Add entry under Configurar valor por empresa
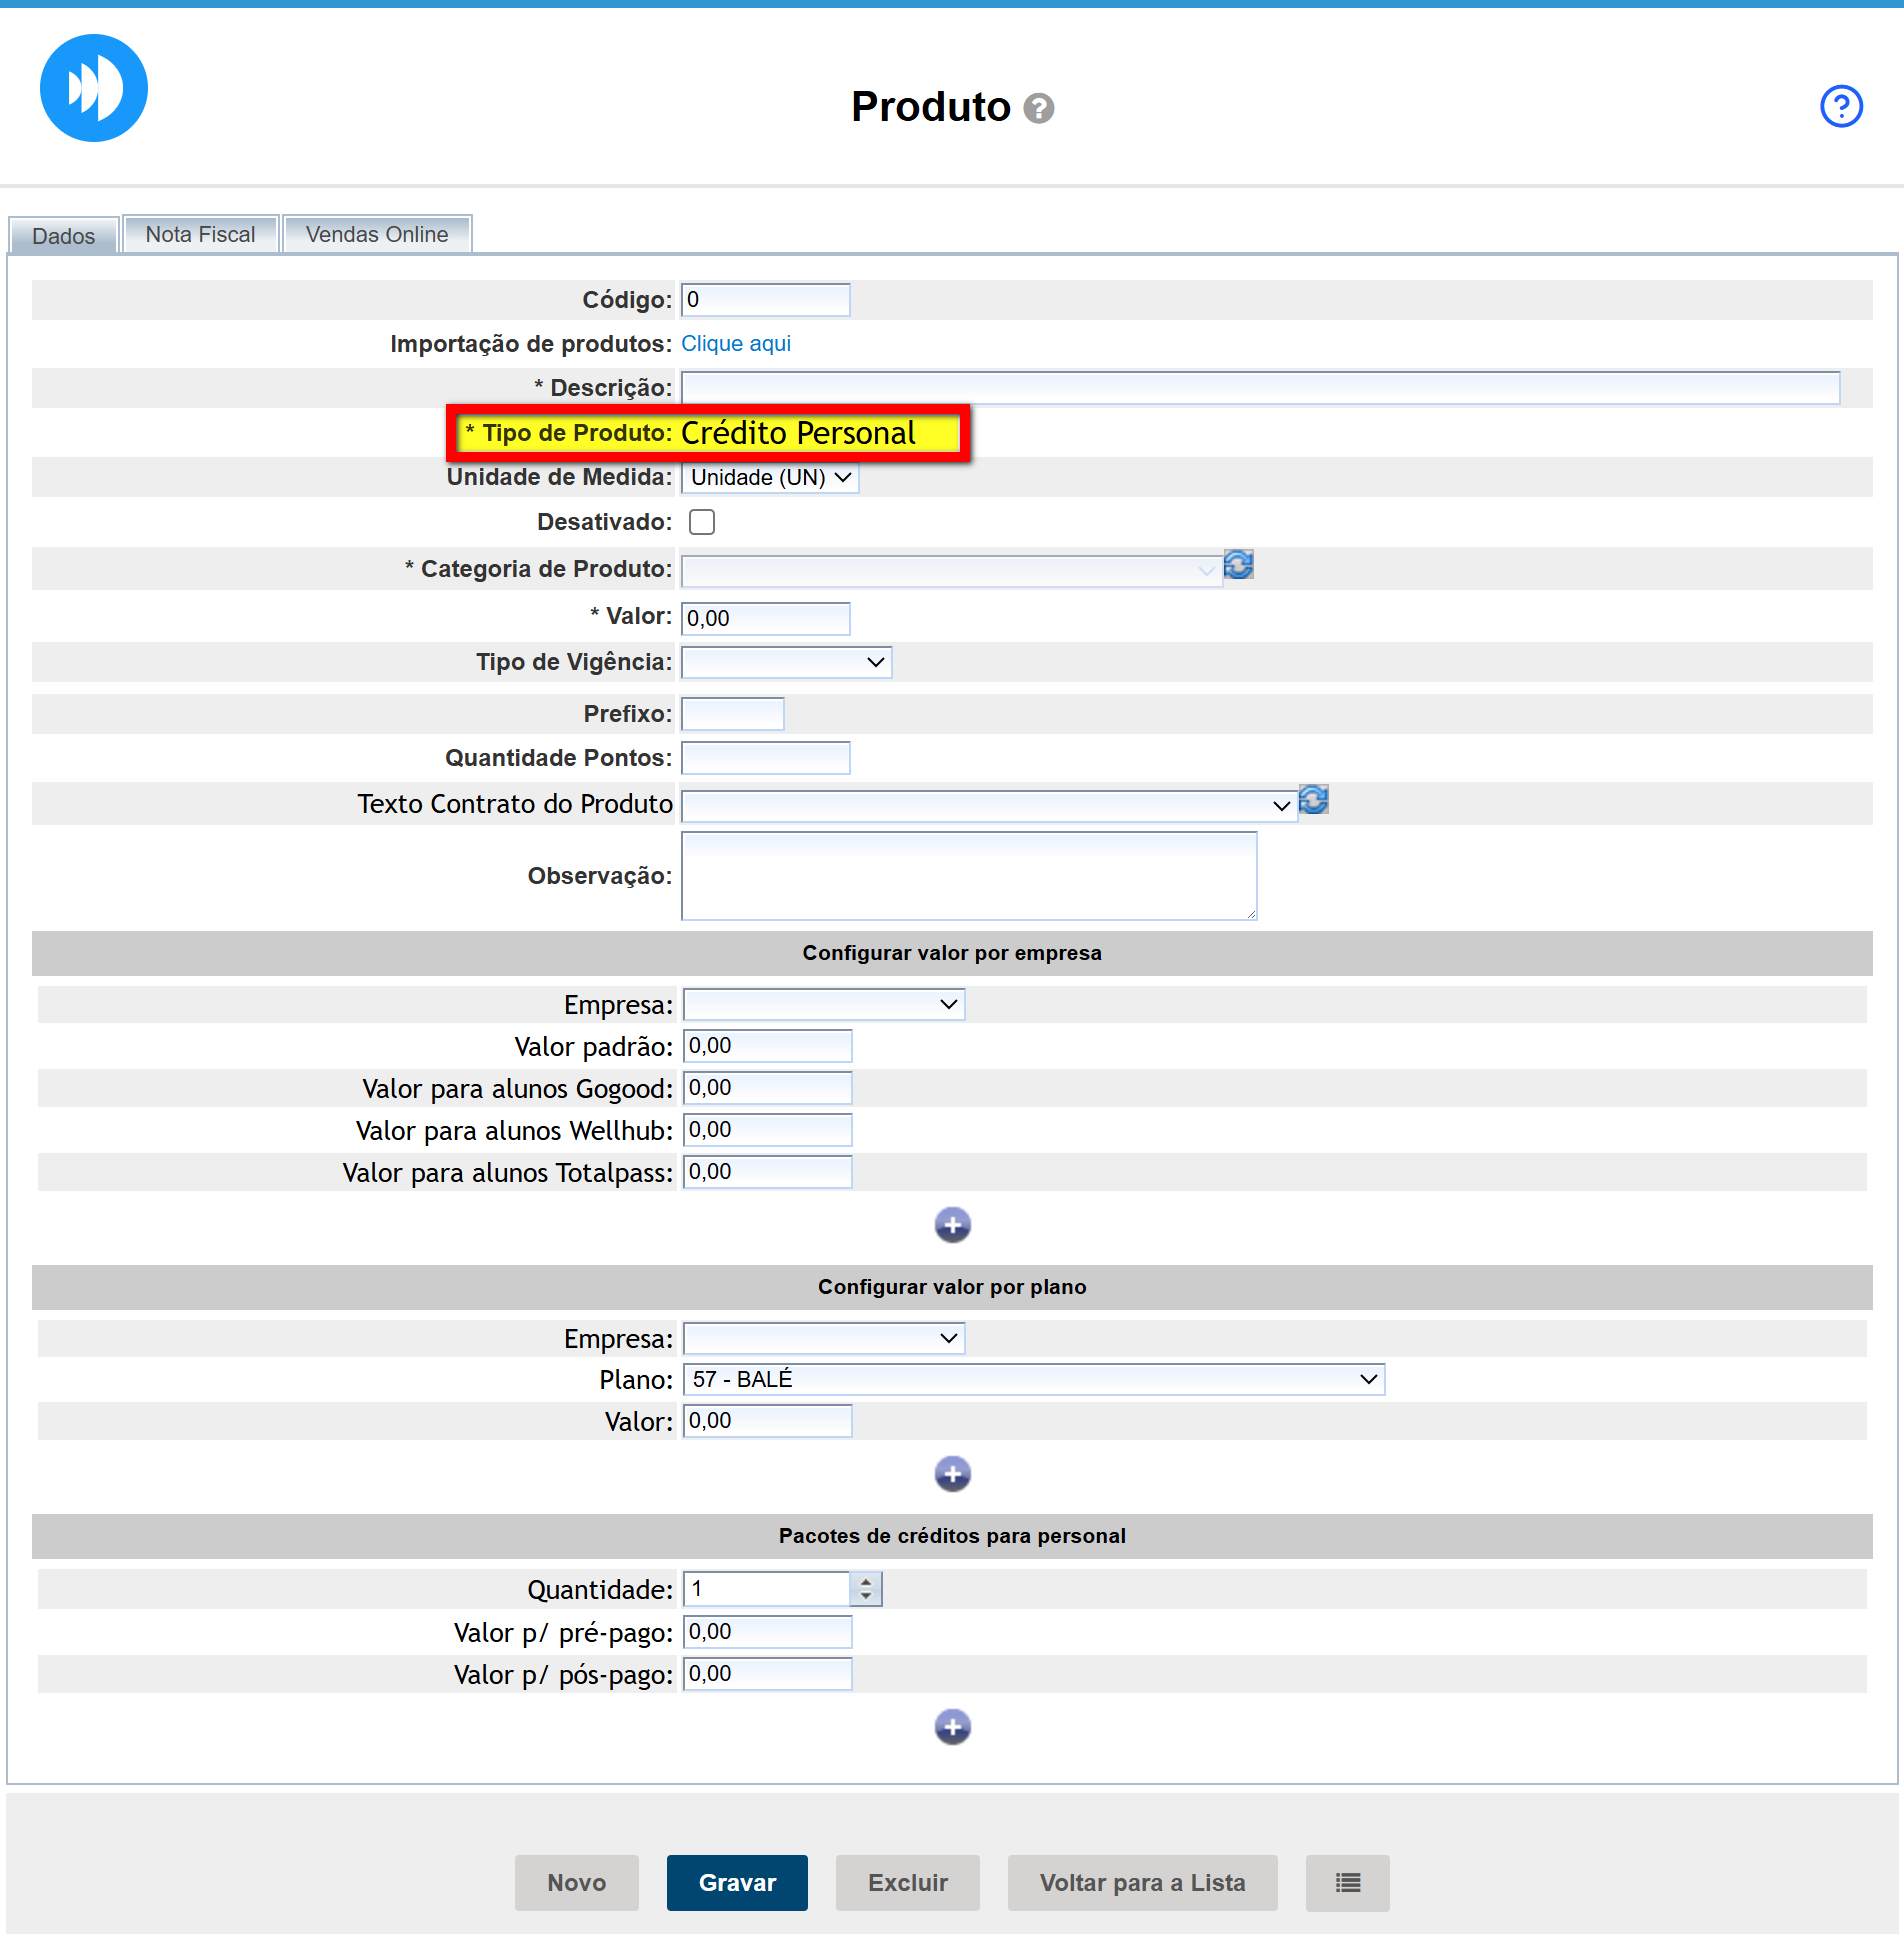The width and height of the screenshot is (1904, 1939). [x=952, y=1225]
